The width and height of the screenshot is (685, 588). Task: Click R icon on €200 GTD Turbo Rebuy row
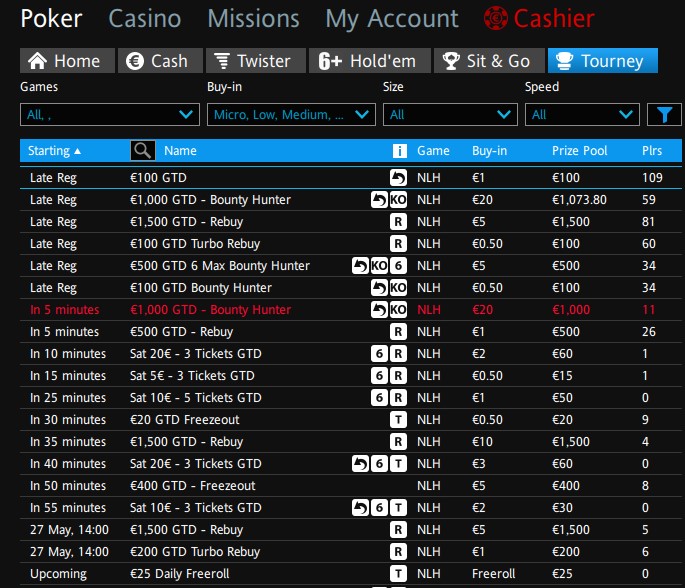click(x=398, y=551)
